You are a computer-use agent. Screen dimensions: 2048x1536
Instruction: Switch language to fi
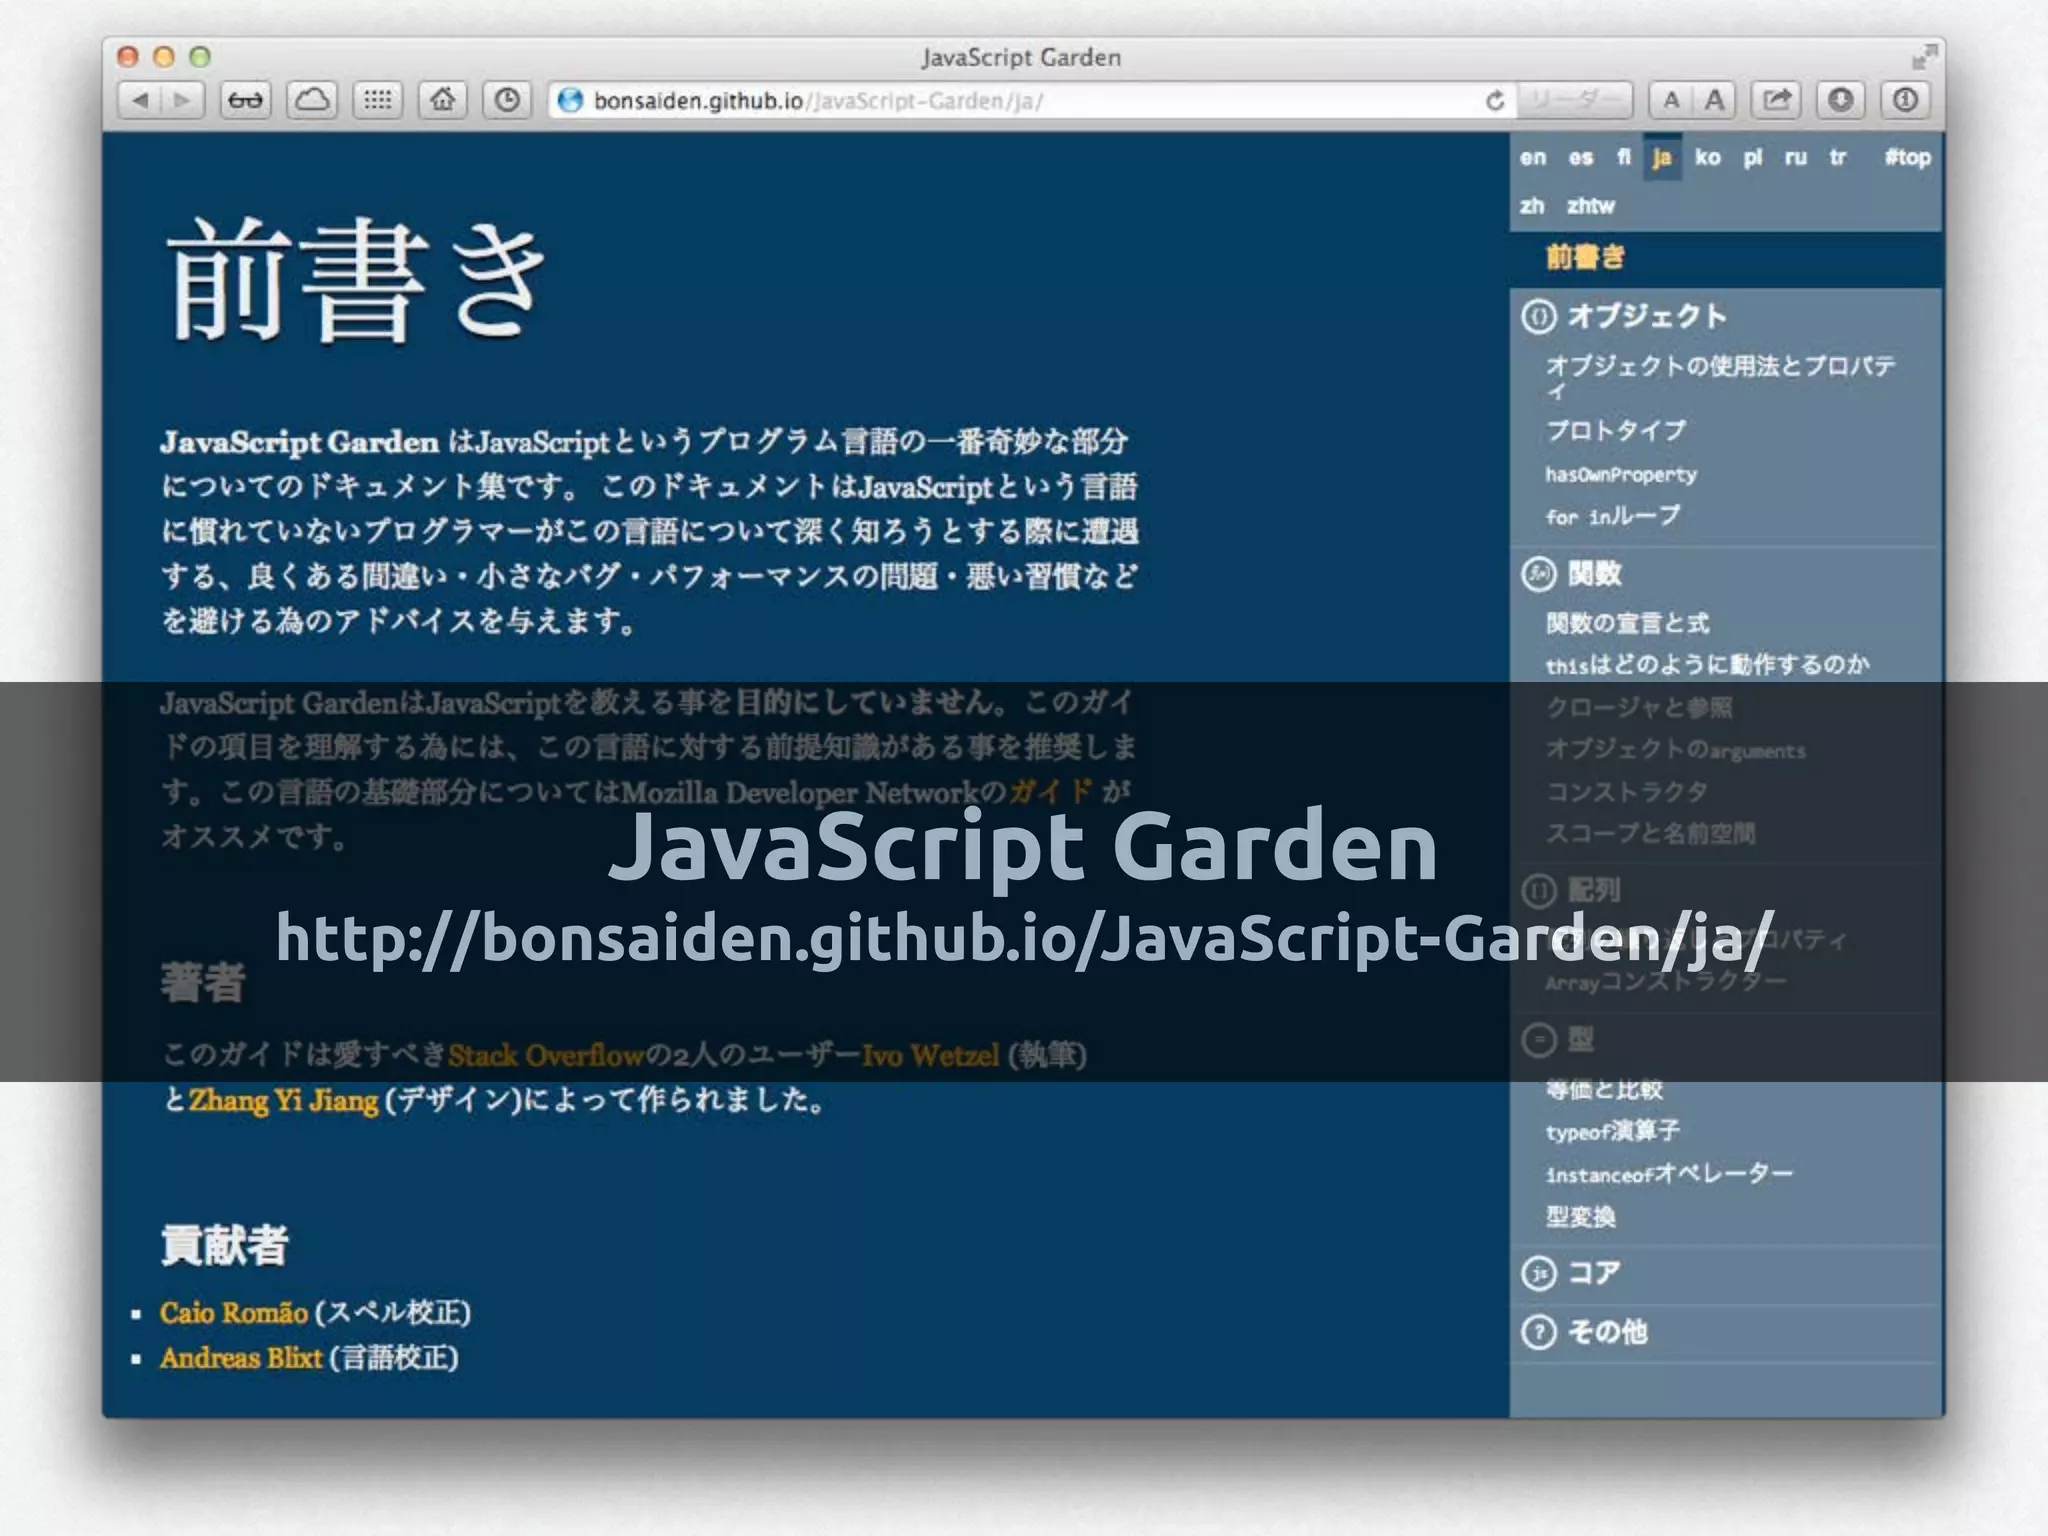1623,157
